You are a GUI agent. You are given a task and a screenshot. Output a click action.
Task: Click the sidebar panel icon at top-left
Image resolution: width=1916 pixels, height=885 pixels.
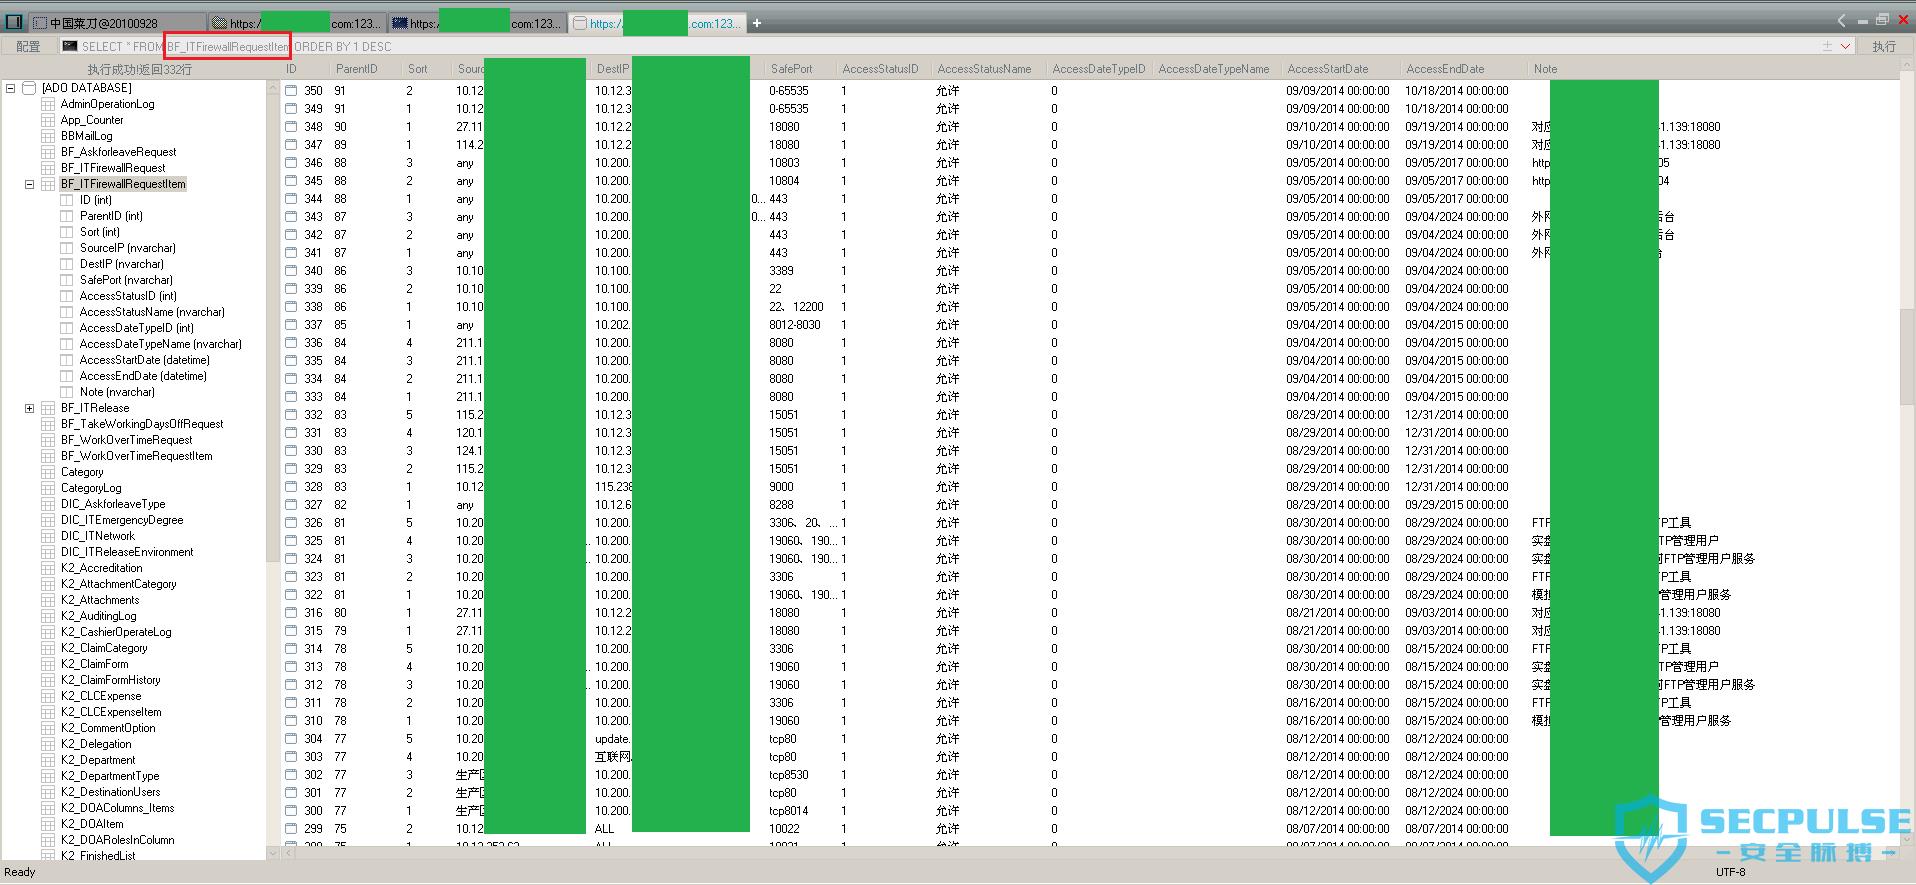13,22
